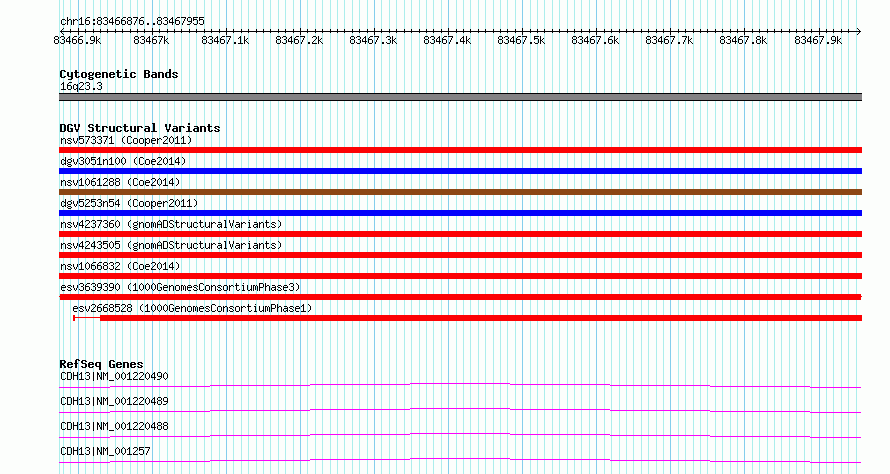Select the blue bar for dgv5253n54
The height and width of the screenshot is (474, 890).
pyautogui.click(x=460, y=213)
